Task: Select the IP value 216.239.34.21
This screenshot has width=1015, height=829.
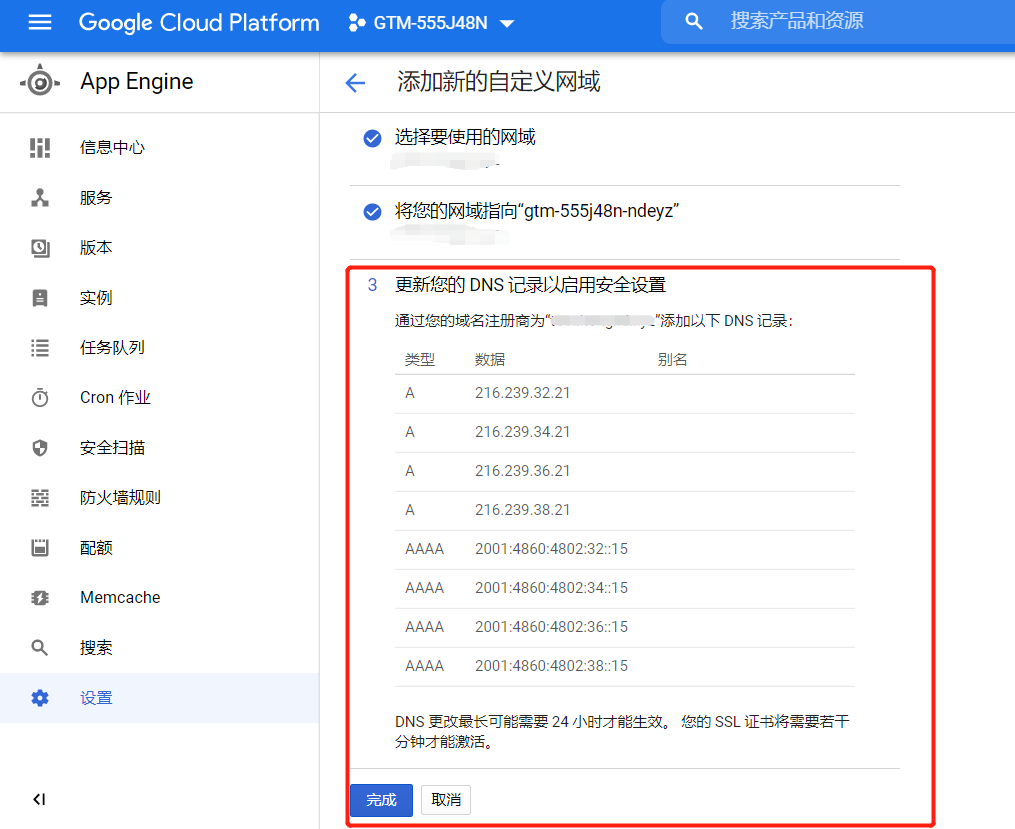Action: coord(522,432)
